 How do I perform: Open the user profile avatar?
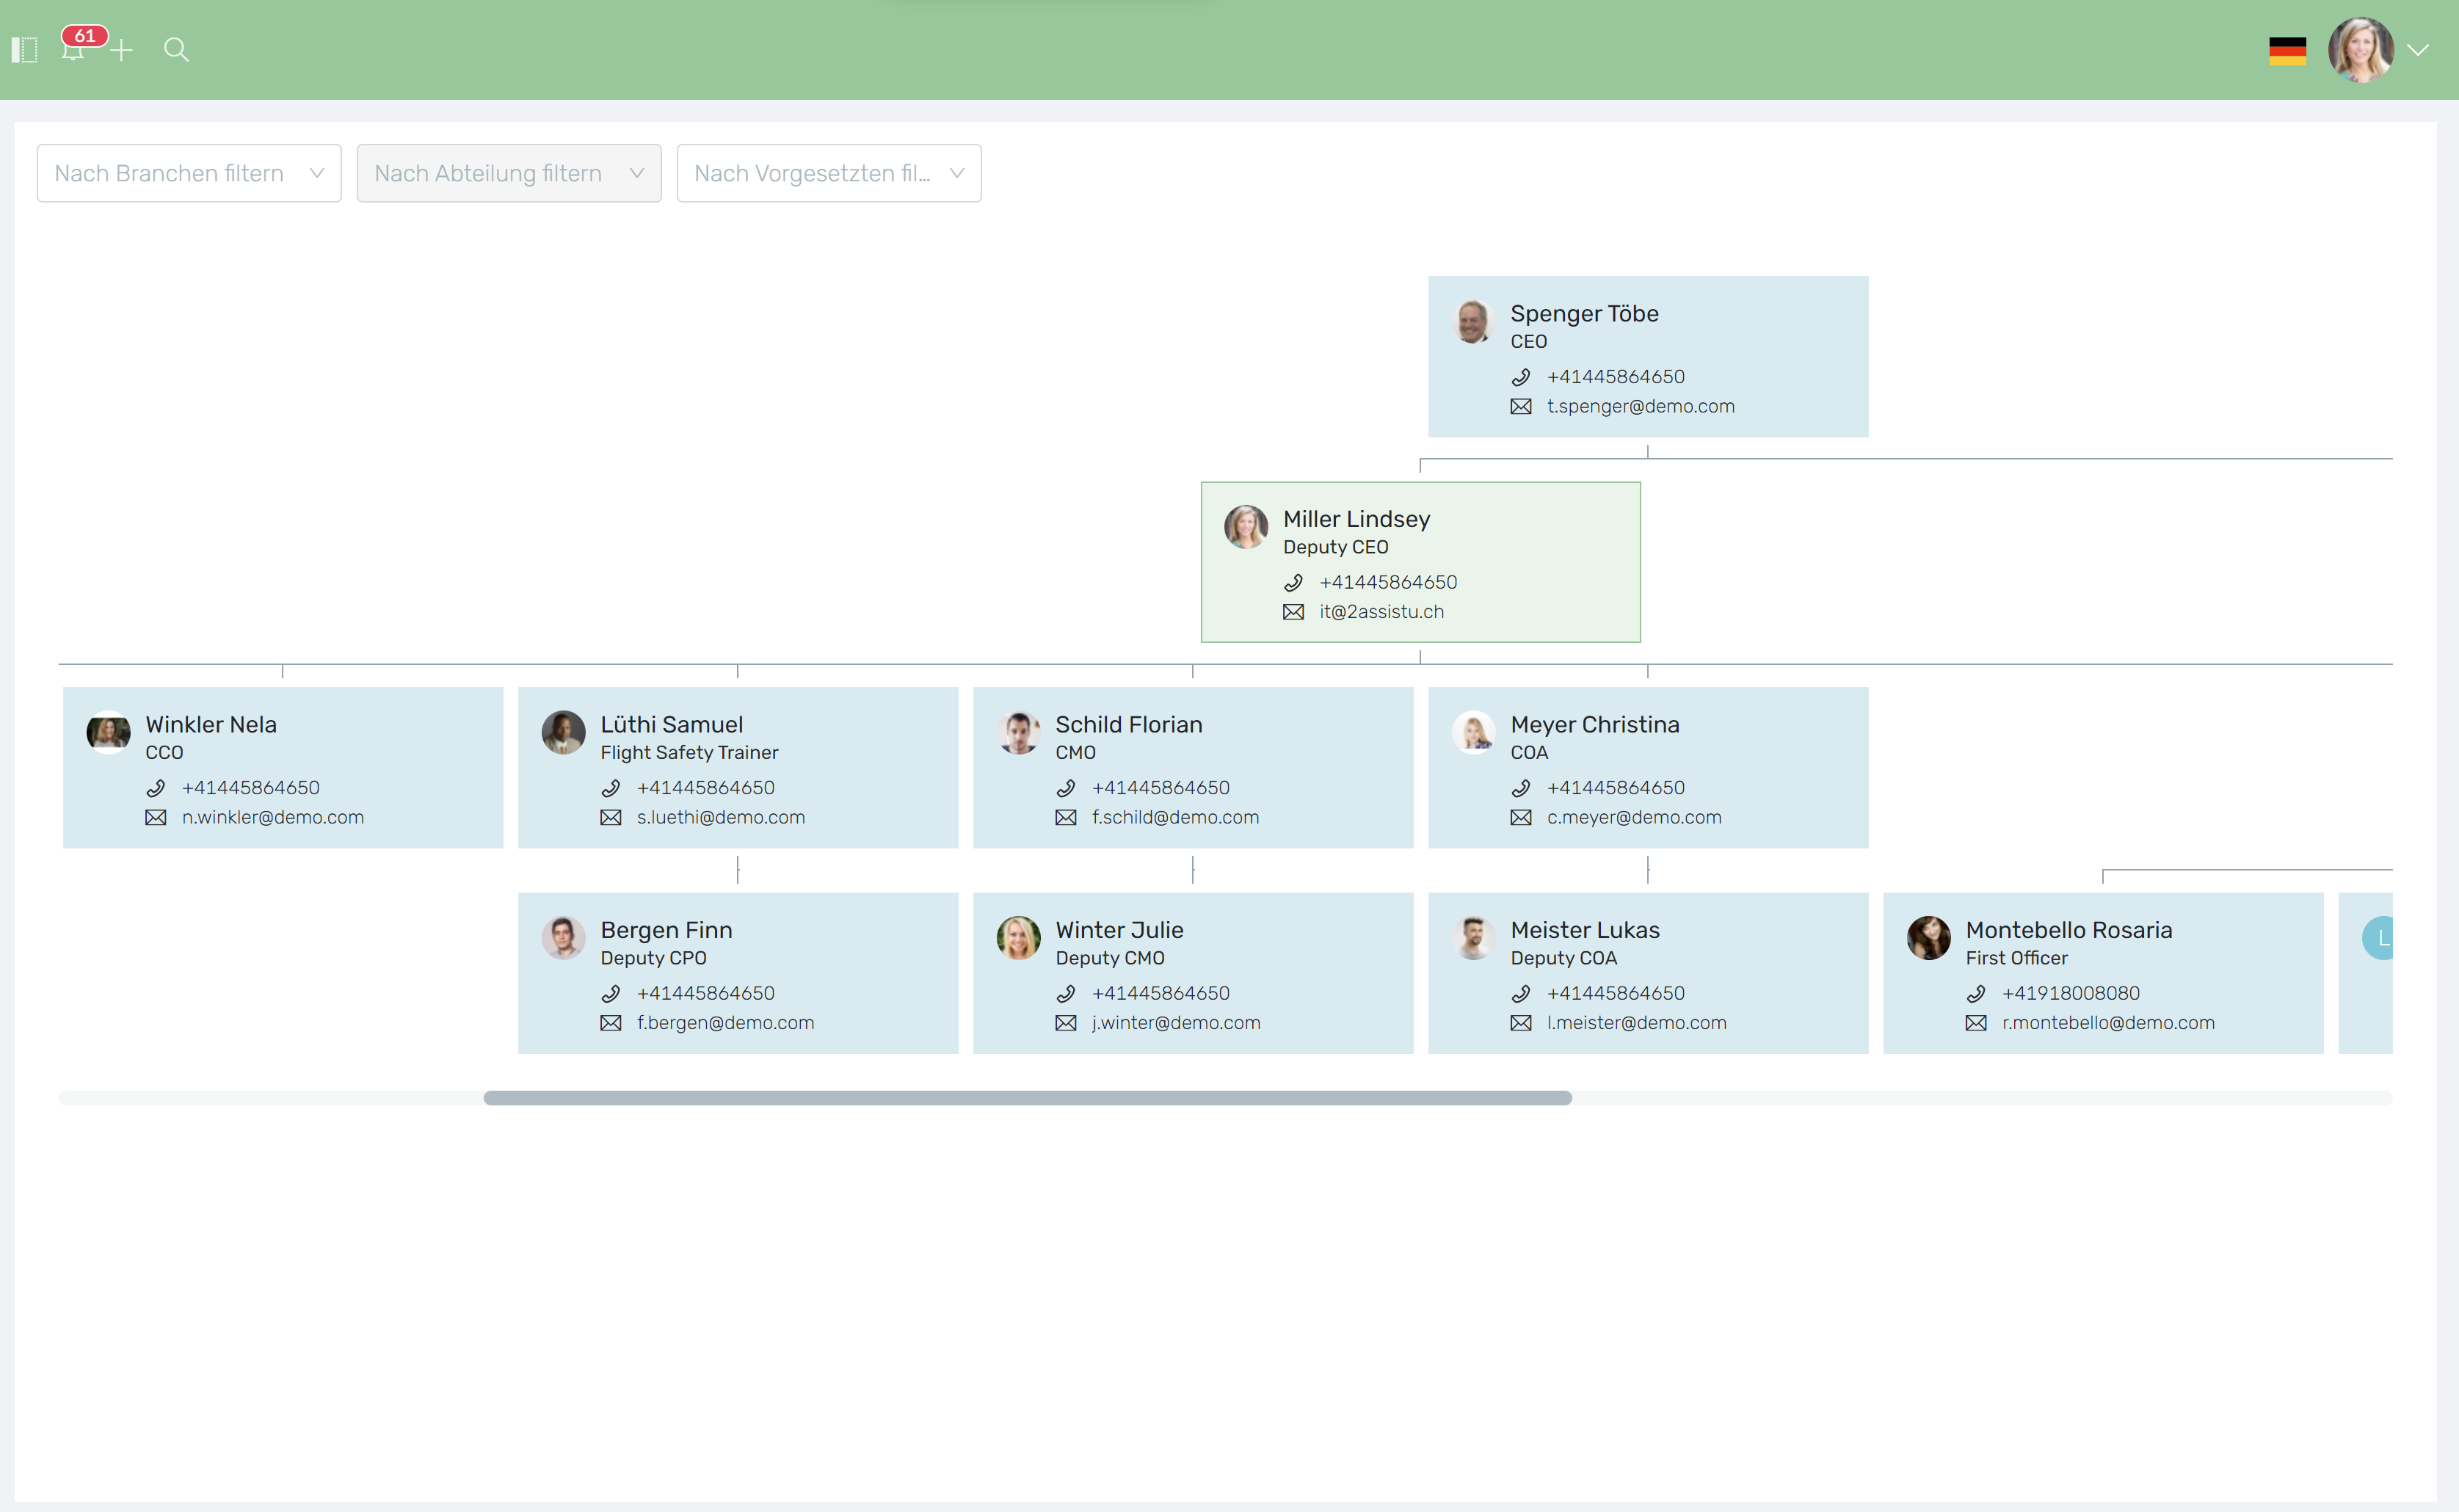(2360, 50)
